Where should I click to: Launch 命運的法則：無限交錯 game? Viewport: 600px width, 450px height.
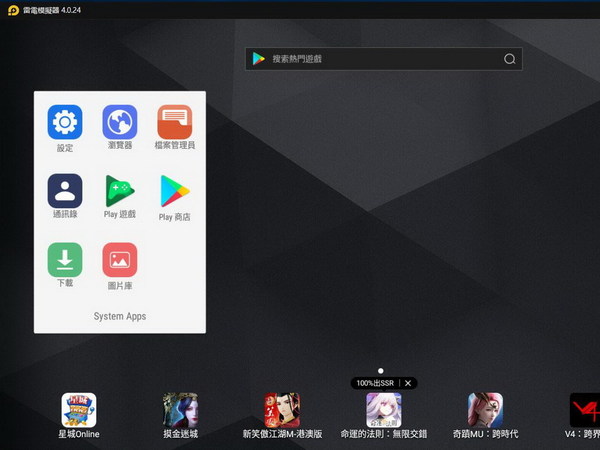[x=384, y=410]
